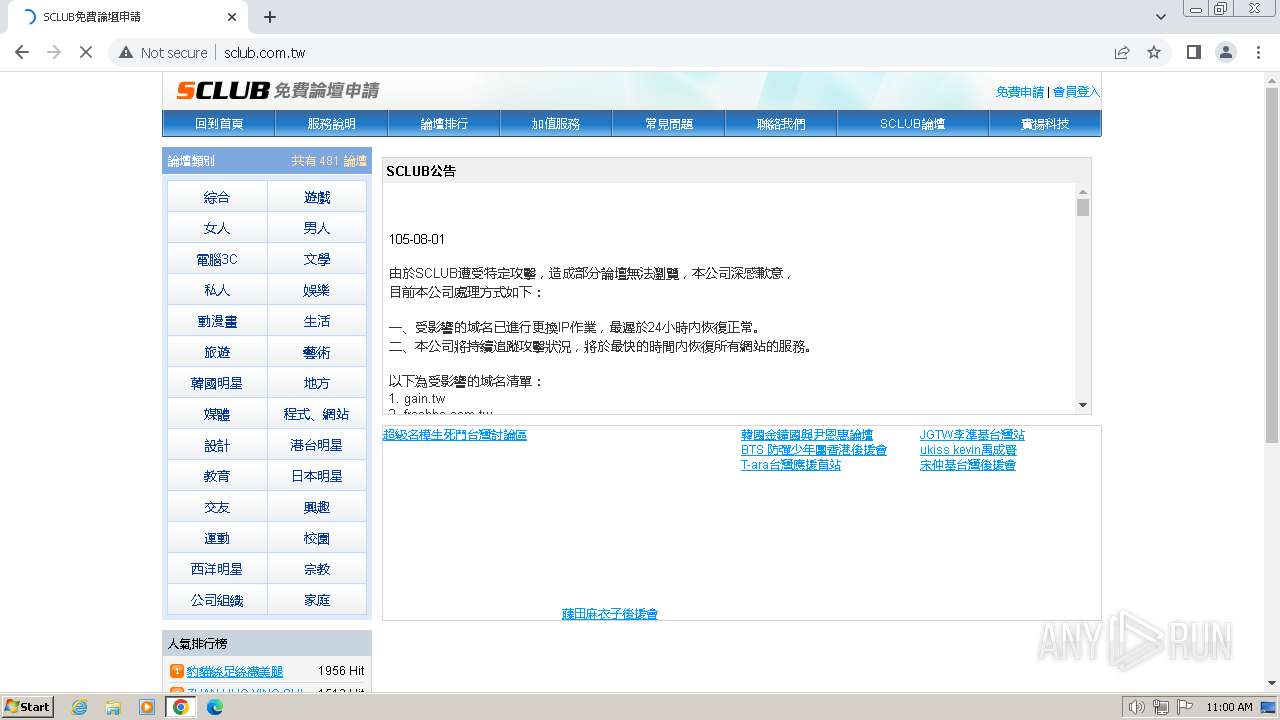
Task: Open 宋仲基台灣後援會 link
Action: tap(968, 465)
